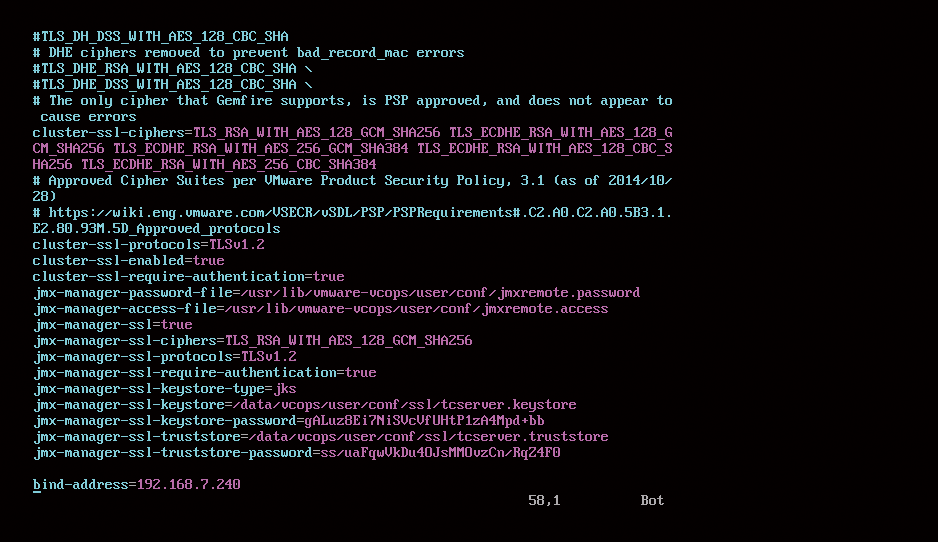Click the 58,1 cursor position indicator
Image resolution: width=938 pixels, height=542 pixels.
click(x=544, y=500)
